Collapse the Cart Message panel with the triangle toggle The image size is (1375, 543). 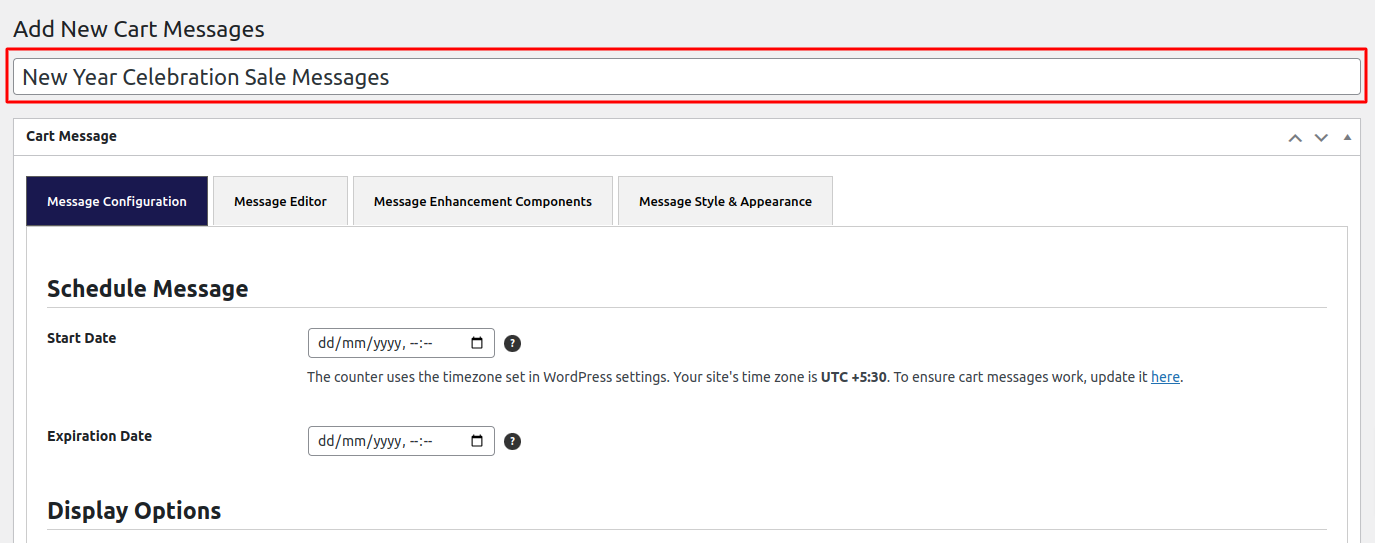coord(1347,137)
